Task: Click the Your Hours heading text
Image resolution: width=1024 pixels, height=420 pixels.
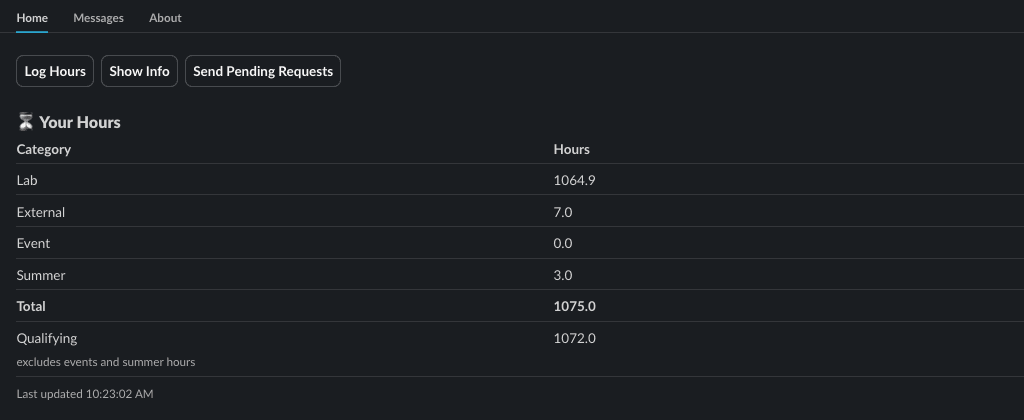Action: tap(80, 122)
